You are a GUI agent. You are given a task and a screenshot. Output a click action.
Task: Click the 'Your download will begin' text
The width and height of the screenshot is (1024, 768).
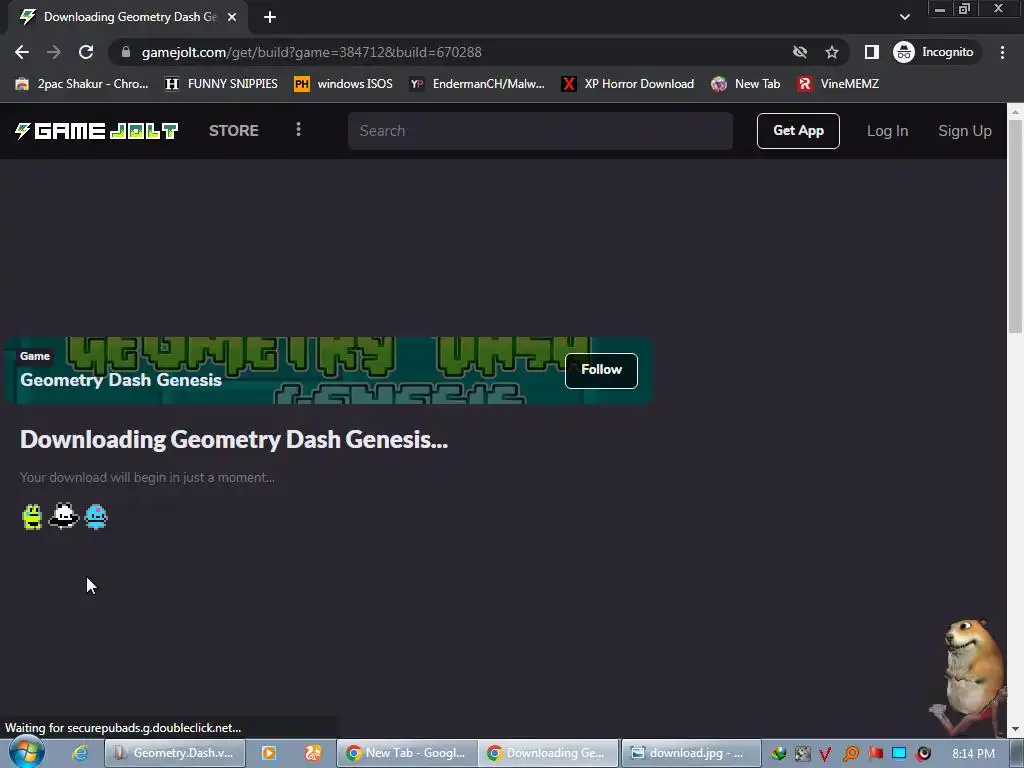coord(147,477)
